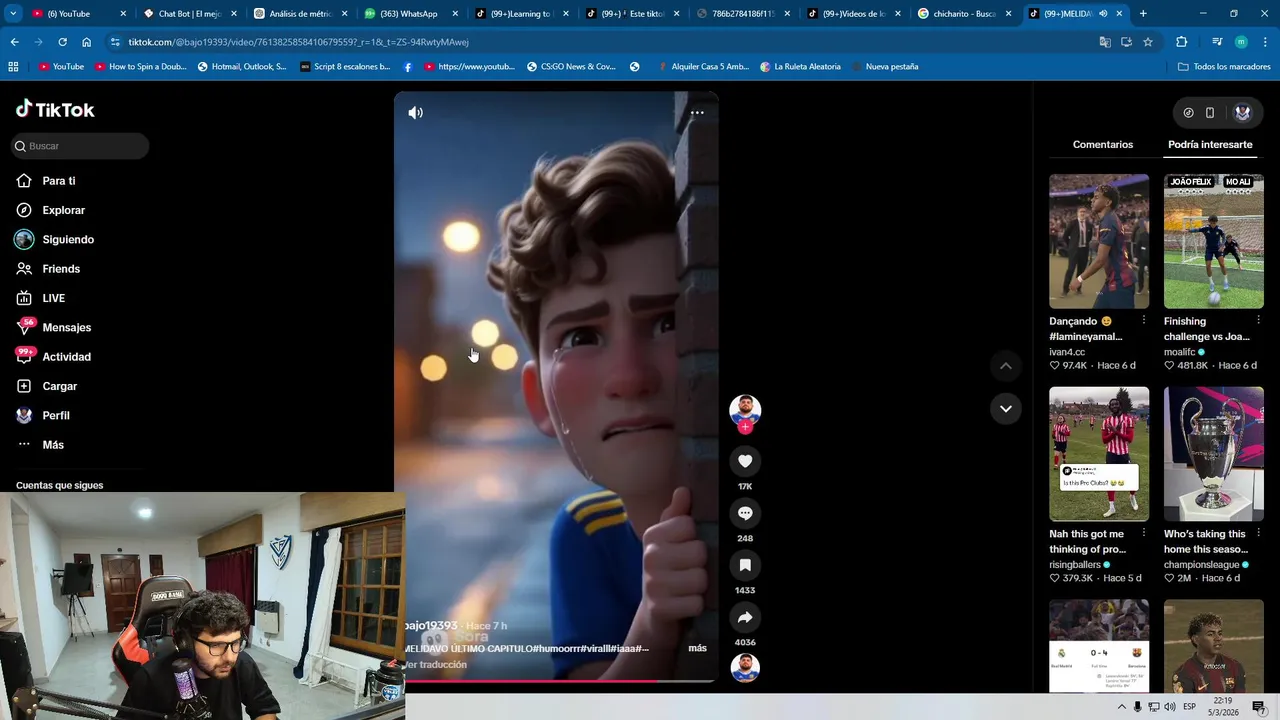
Task: Open system volume speaker in tray
Action: pyautogui.click(x=1169, y=707)
